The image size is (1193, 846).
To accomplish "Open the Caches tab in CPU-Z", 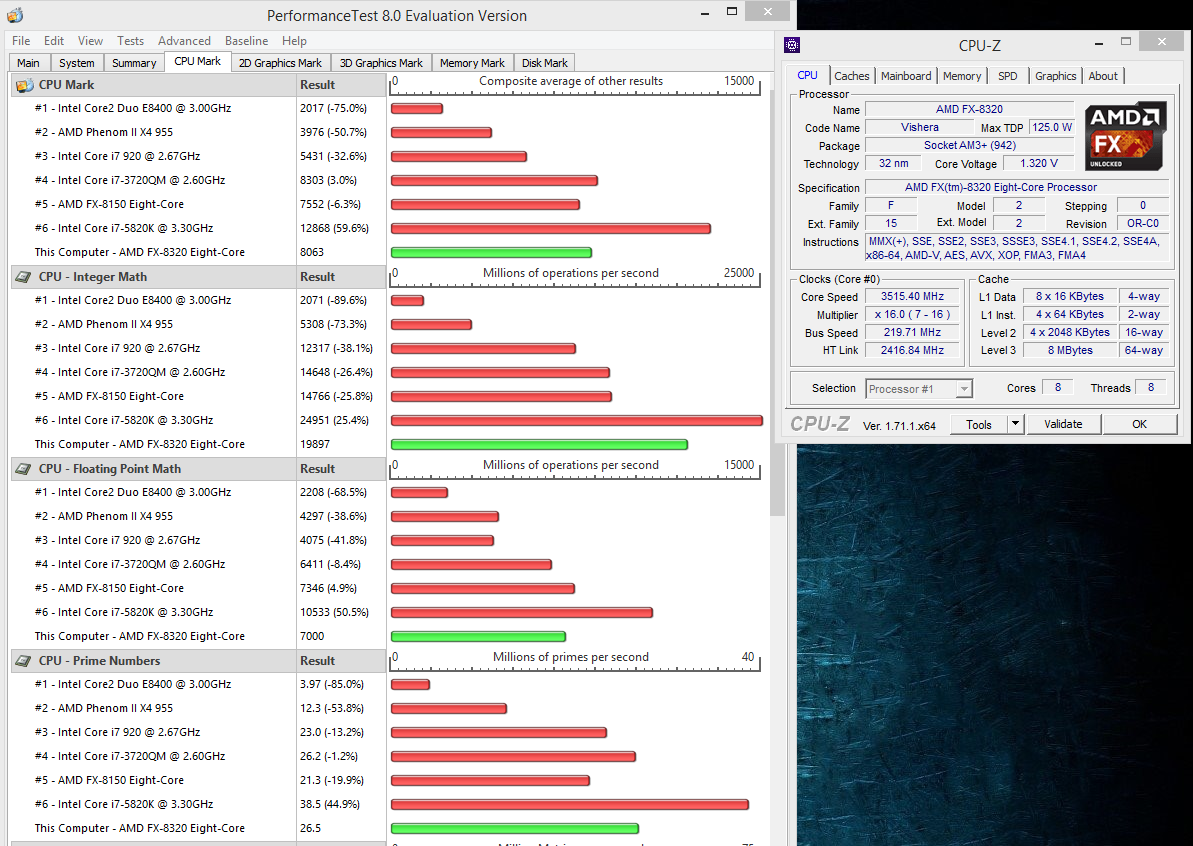I will (x=851, y=76).
